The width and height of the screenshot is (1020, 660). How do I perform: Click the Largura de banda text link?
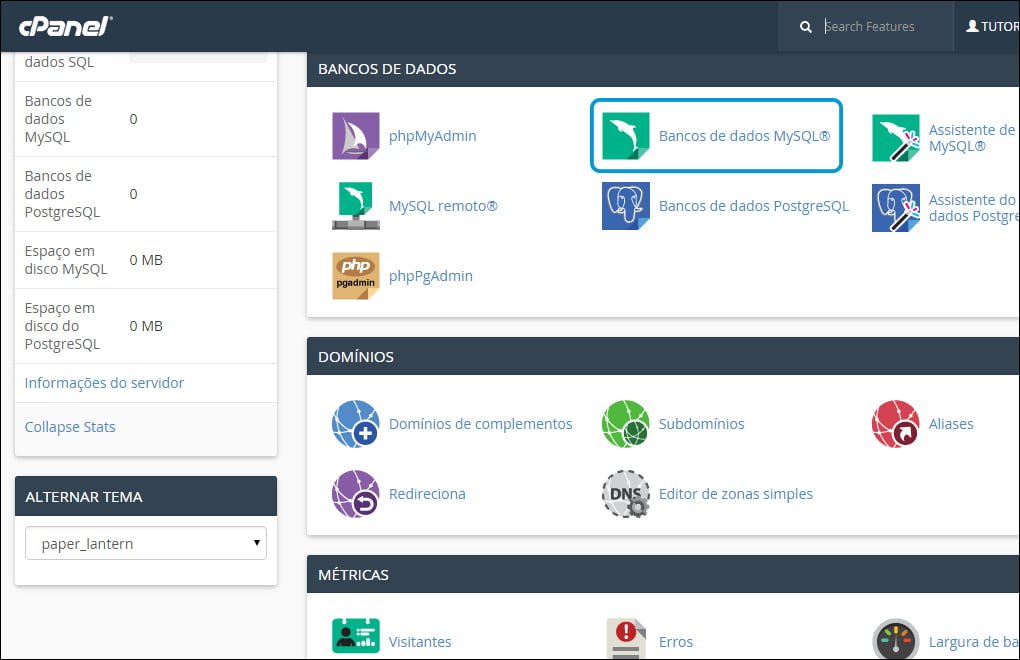click(974, 642)
